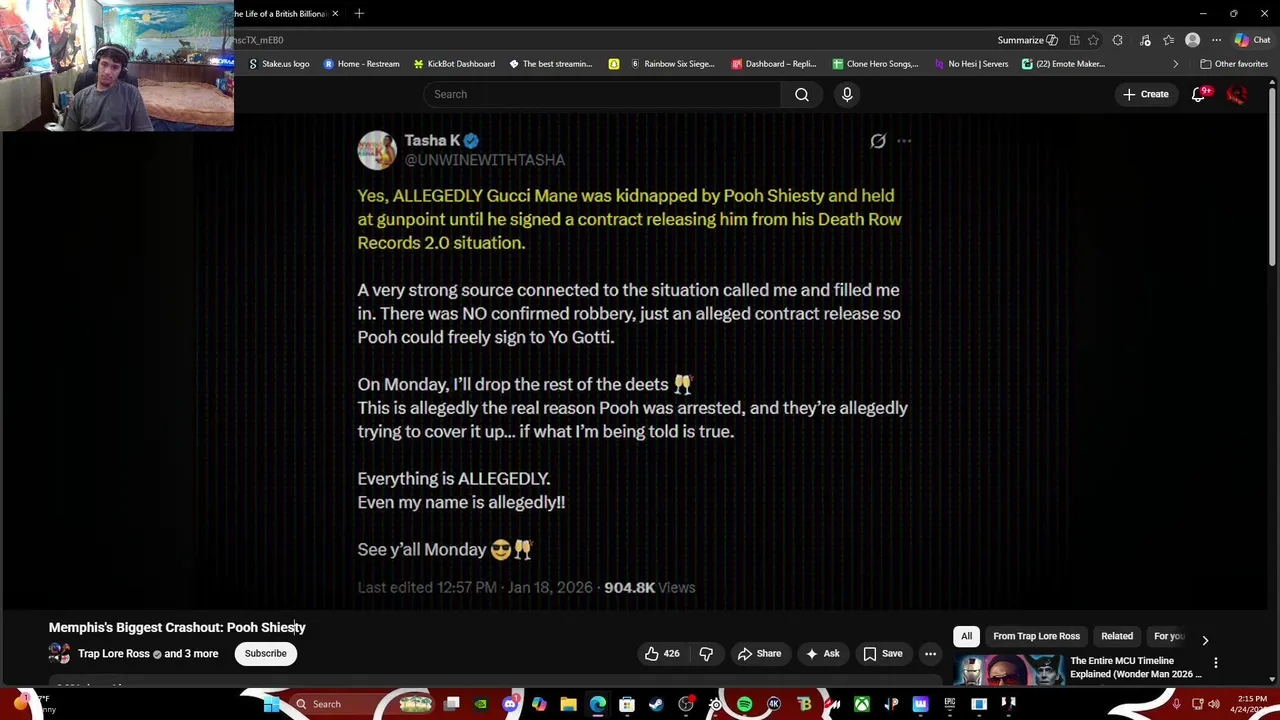Screen dimensions: 1280x720
Task: Activate voice search microphone icon
Action: click(847, 94)
